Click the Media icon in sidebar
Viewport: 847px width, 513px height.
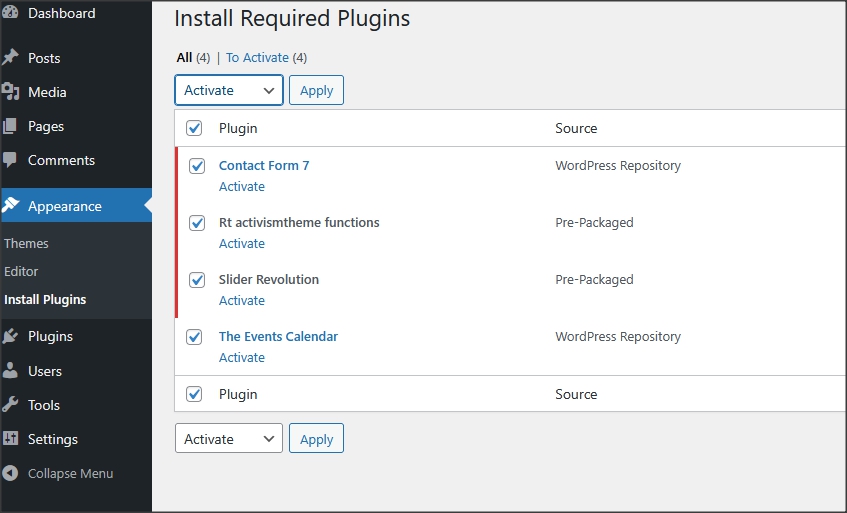click(x=11, y=92)
